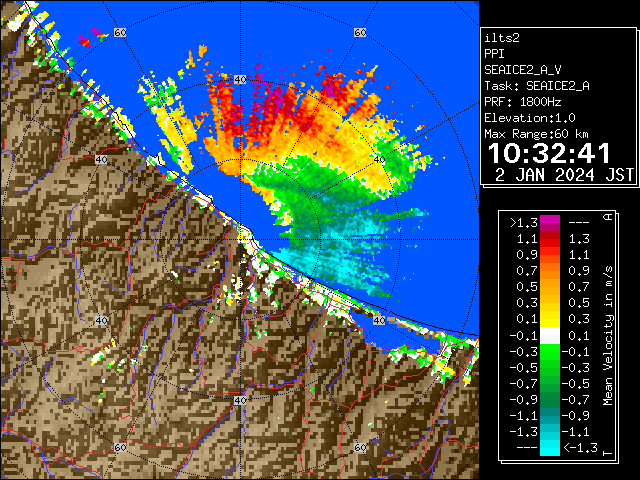The height and width of the screenshot is (480, 640).
Task: Click the '<-1.3' legend value
Action: (580, 447)
